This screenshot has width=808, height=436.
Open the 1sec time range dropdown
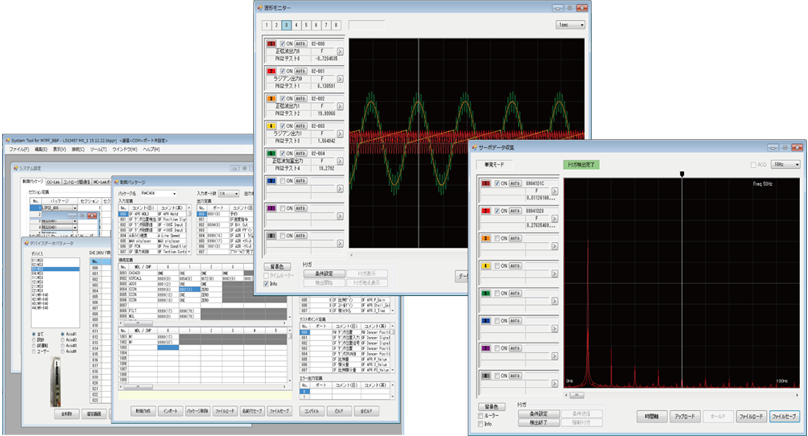pyautogui.click(x=570, y=25)
